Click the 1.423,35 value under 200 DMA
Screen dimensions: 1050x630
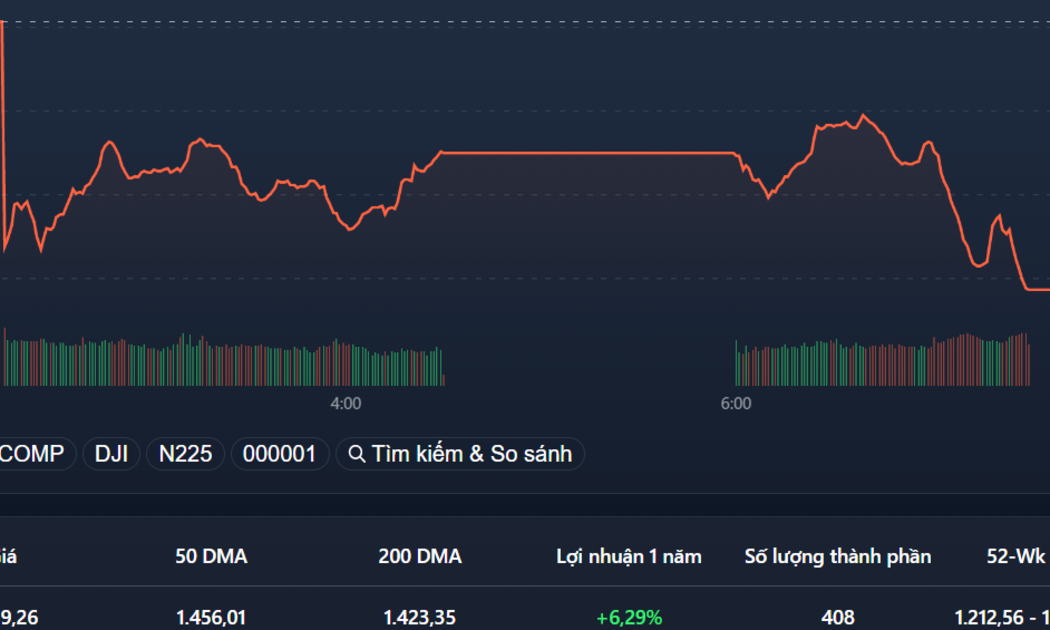click(420, 617)
